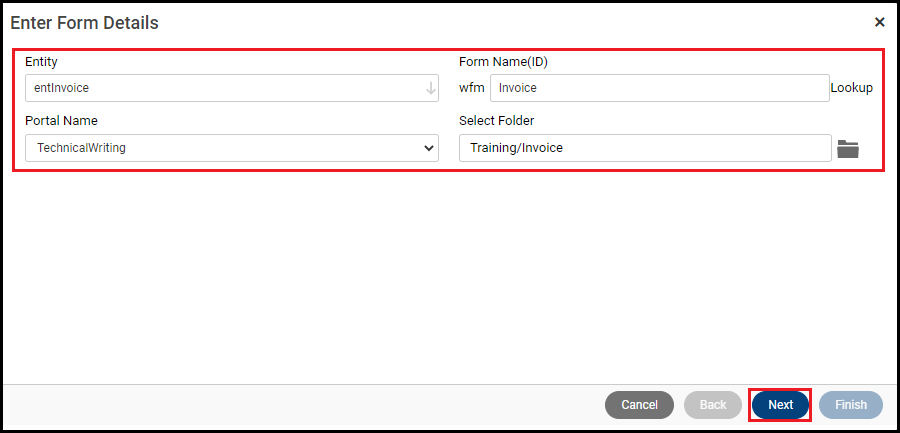The width and height of the screenshot is (900, 433).
Task: Focus the entInvoice Entity field
Action: tap(220, 88)
